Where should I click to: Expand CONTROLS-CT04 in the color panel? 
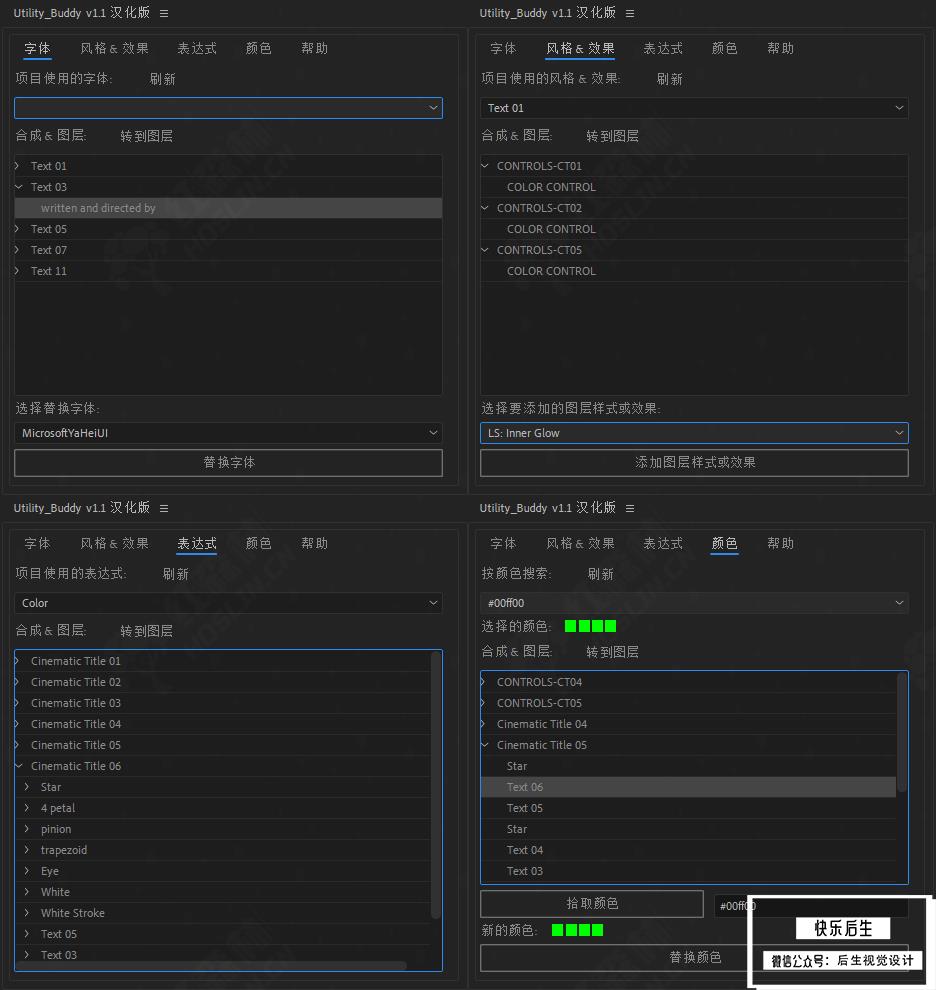tap(484, 682)
